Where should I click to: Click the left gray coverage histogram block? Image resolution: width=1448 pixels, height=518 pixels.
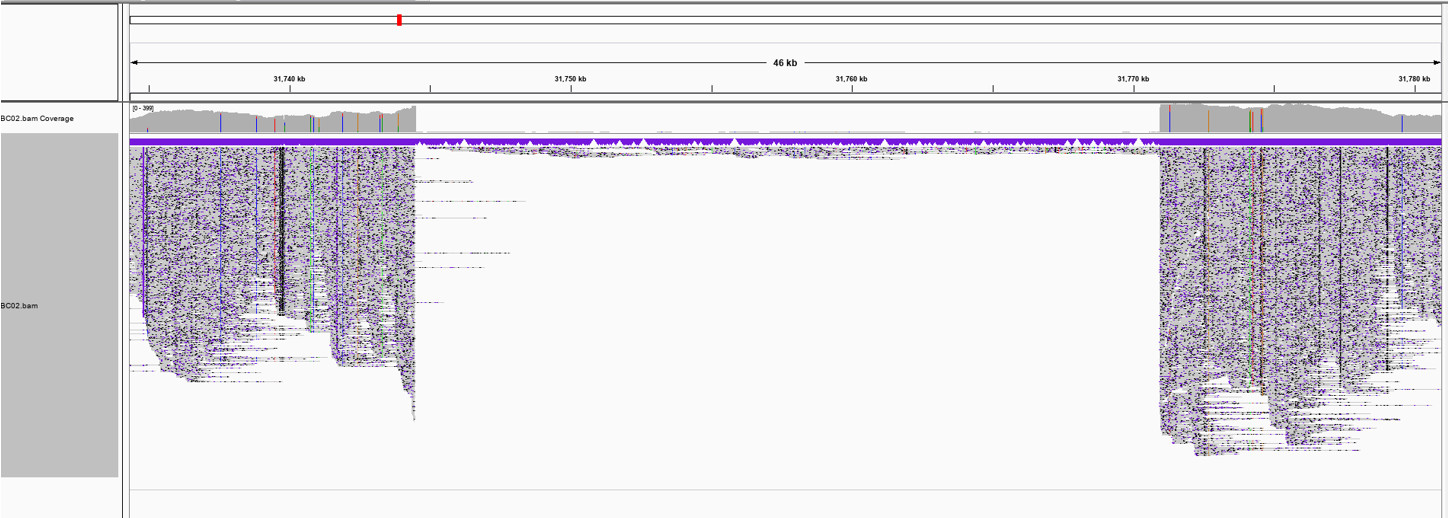pyautogui.click(x=270, y=122)
